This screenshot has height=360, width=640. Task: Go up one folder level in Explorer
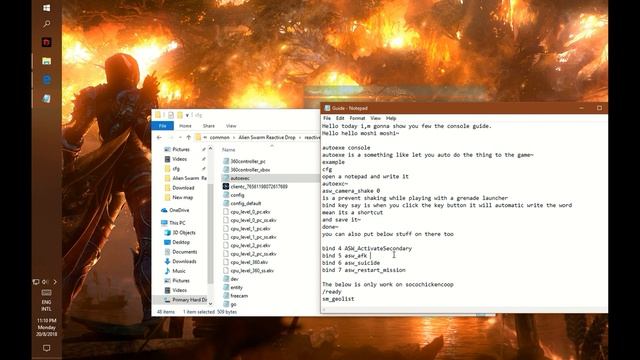[x=189, y=138]
